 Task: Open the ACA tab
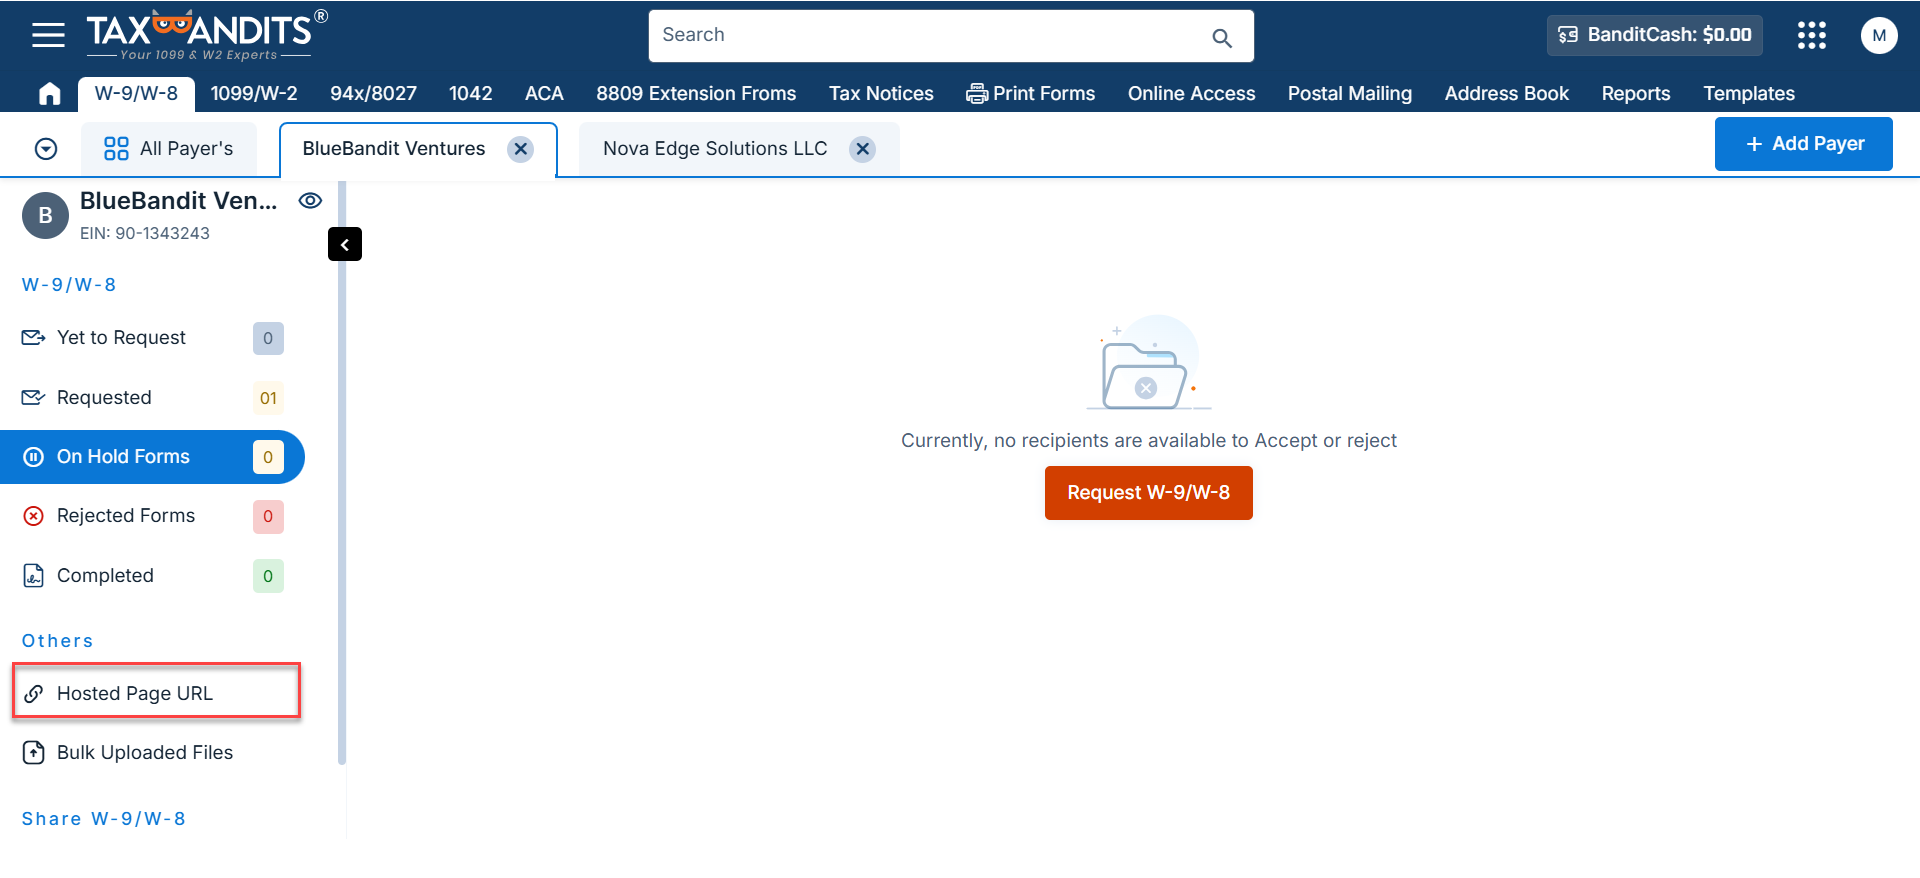544,94
